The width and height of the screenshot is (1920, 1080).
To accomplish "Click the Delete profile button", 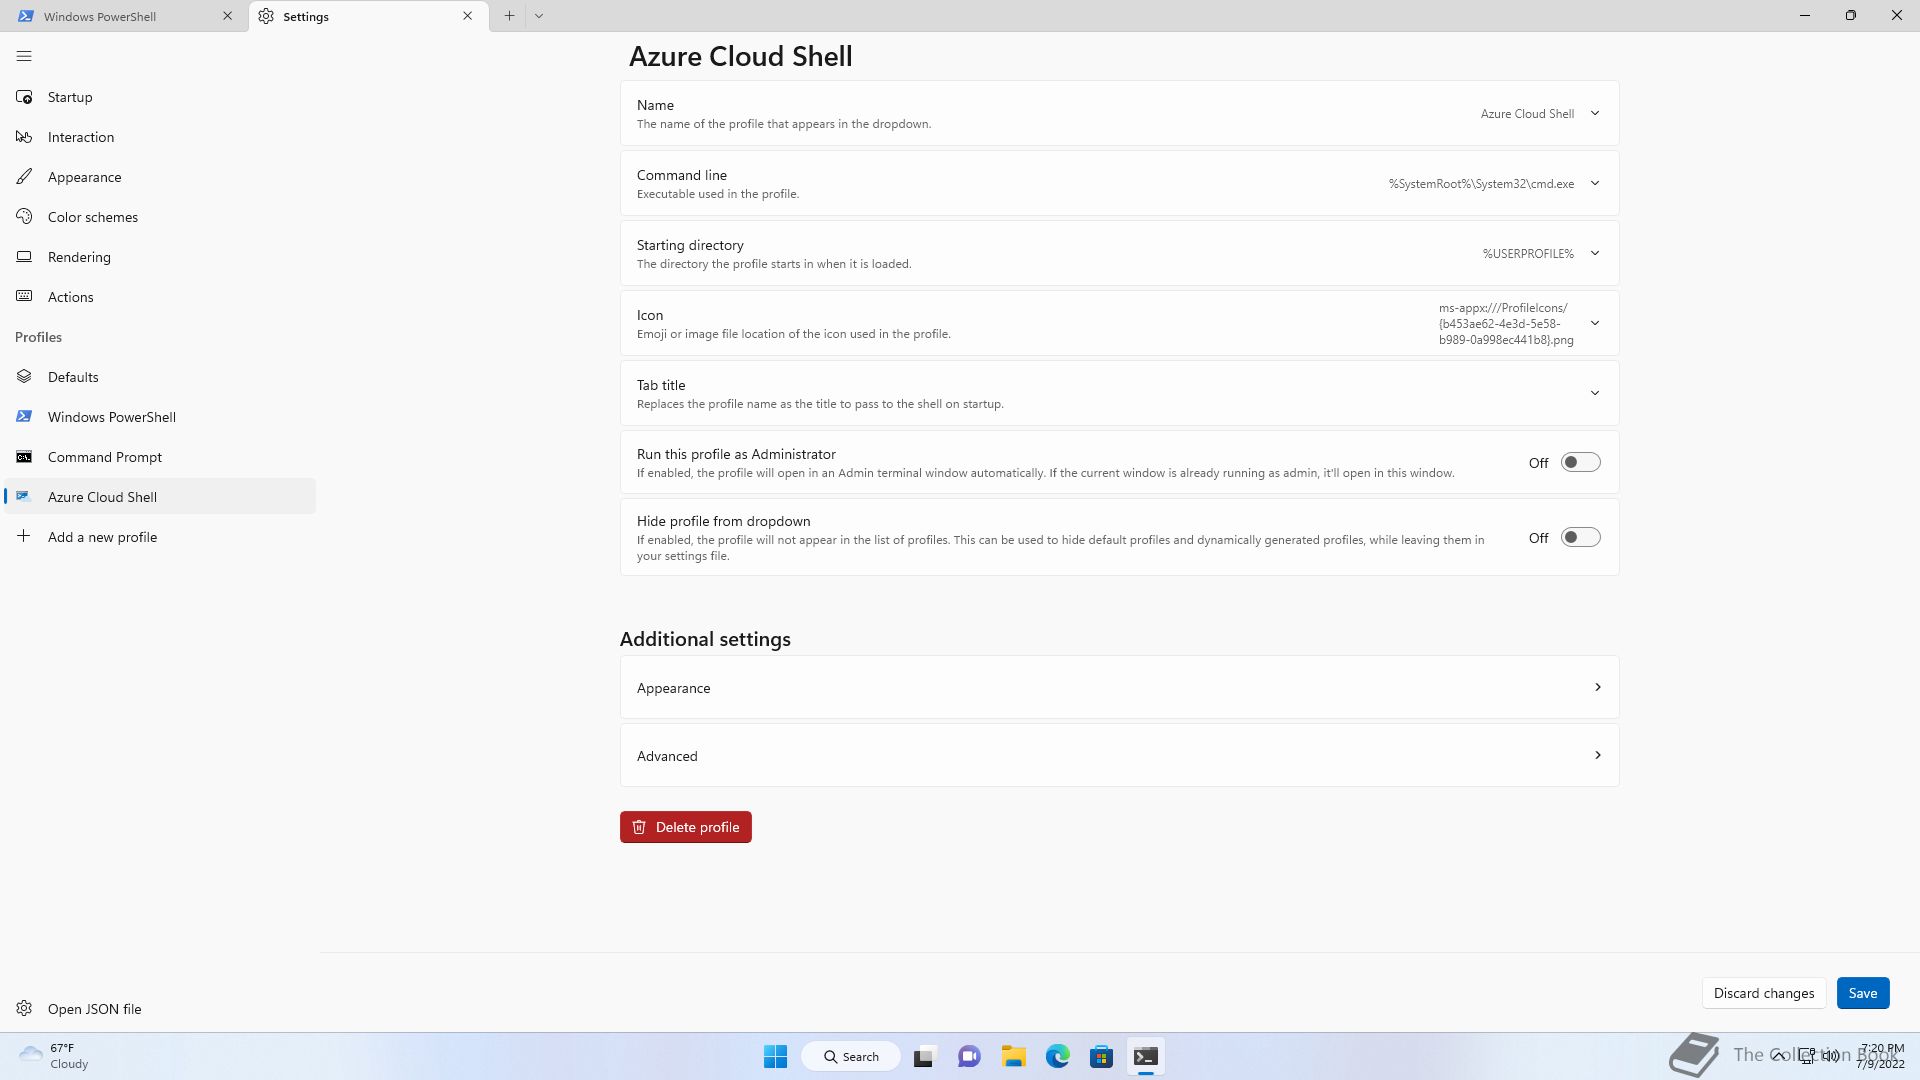I will 686,827.
